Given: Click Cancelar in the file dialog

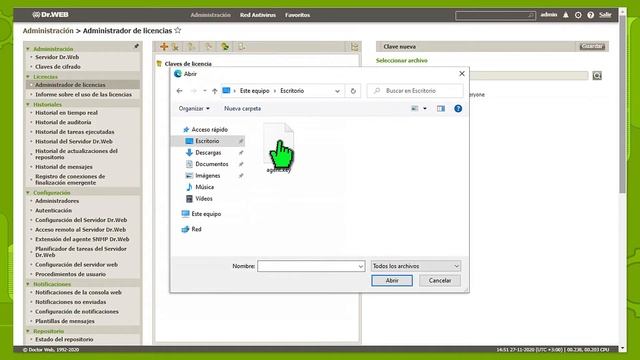Looking at the screenshot, I should [x=440, y=280].
